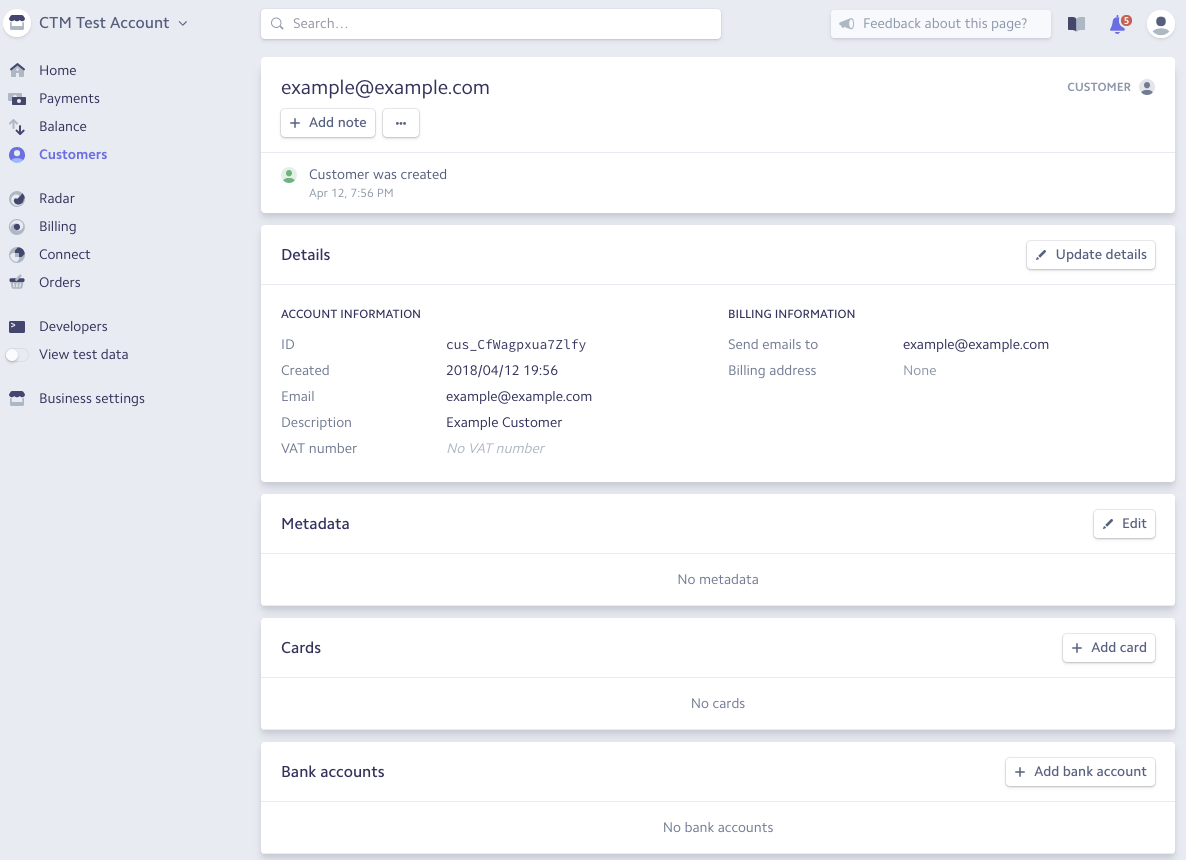Open the more options ellipsis menu
The image size is (1186, 860).
tap(401, 123)
